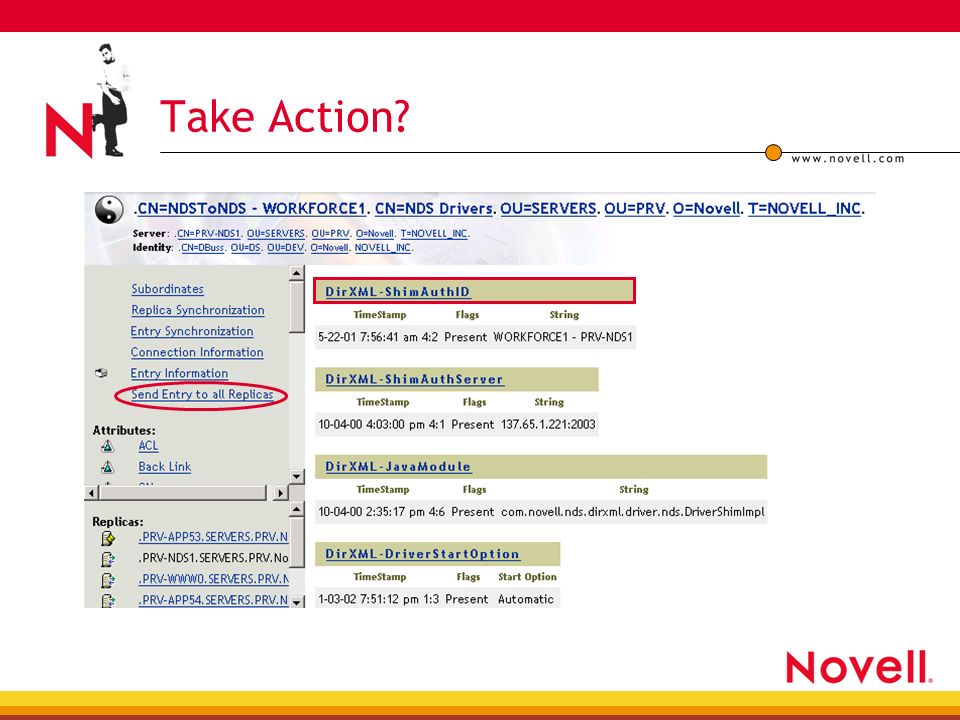Click the navigation pane scroll down arrow
Viewport: 960px width, 720px height.
(x=296, y=476)
